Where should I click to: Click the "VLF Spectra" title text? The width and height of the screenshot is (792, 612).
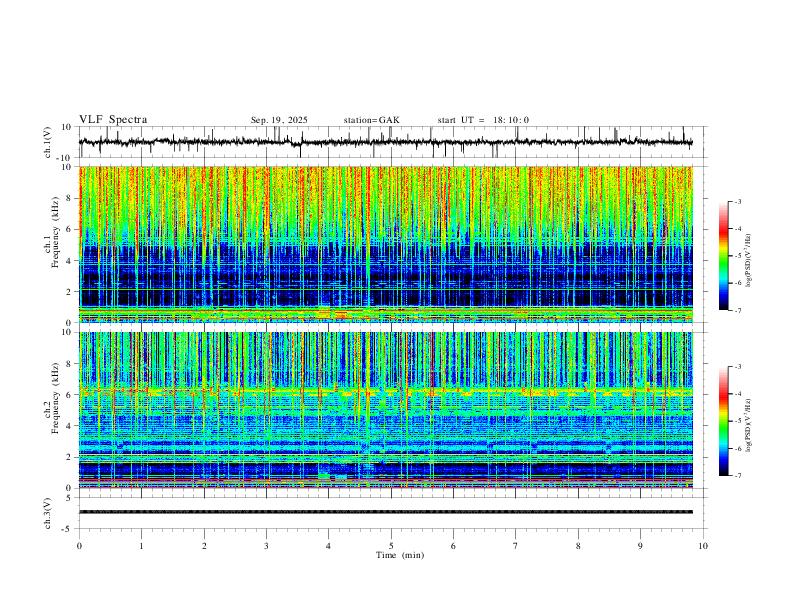click(113, 120)
